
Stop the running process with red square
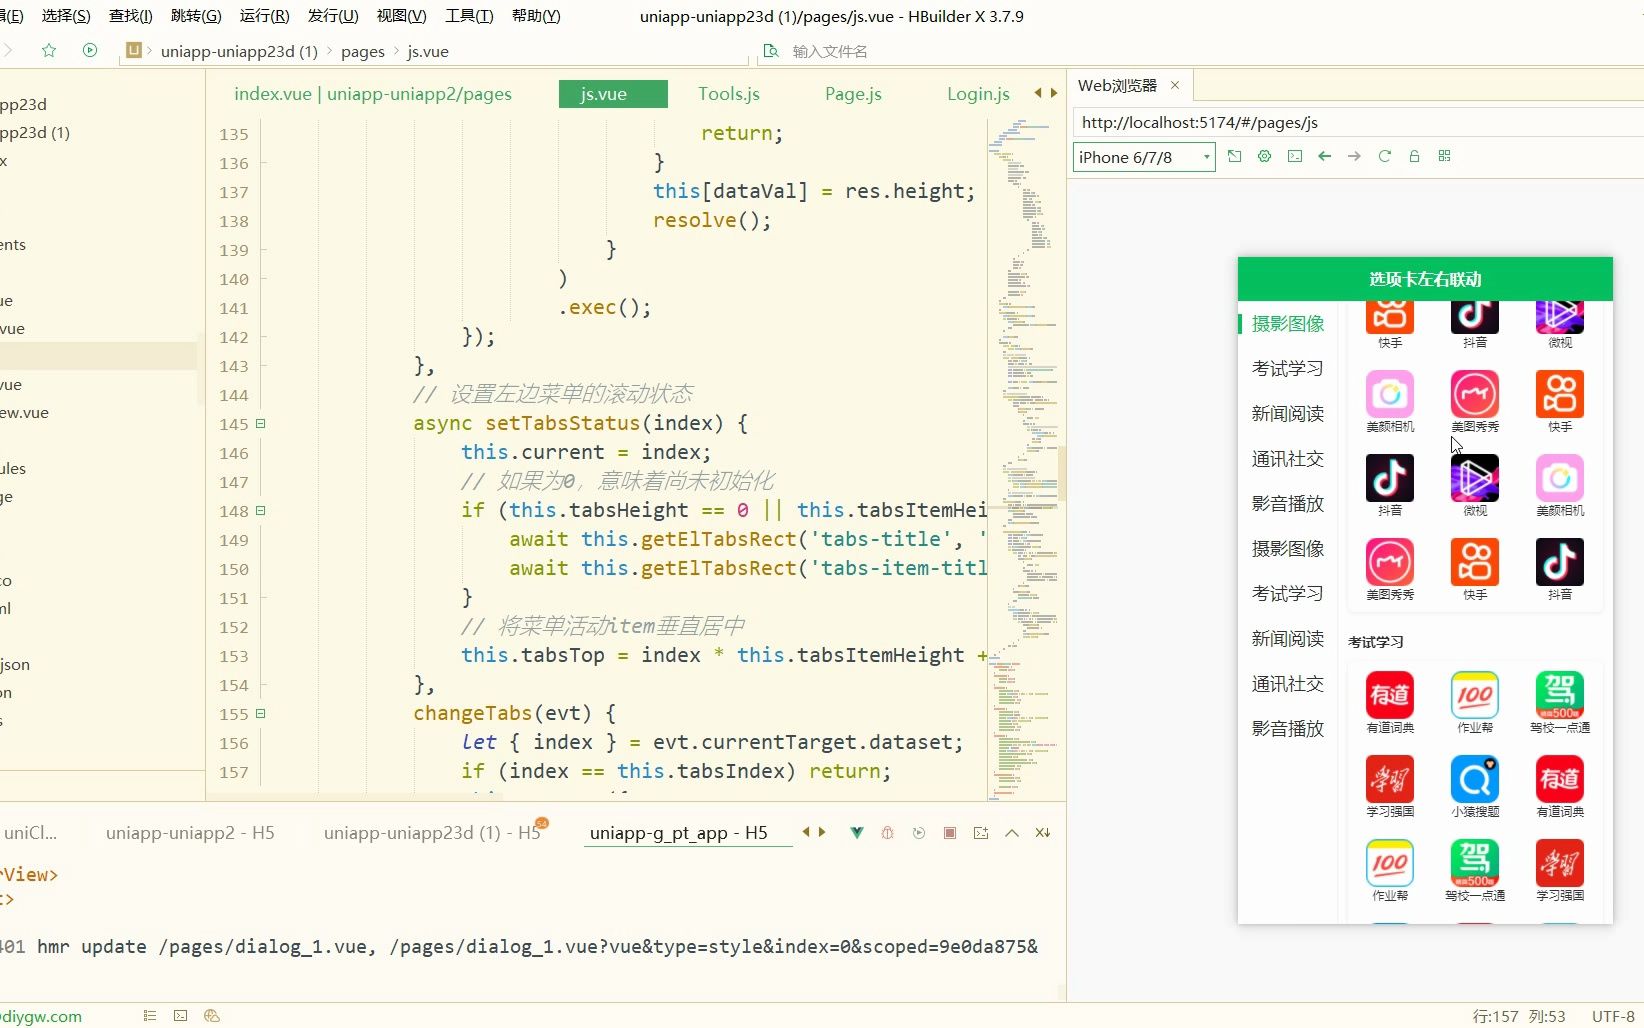(x=950, y=832)
